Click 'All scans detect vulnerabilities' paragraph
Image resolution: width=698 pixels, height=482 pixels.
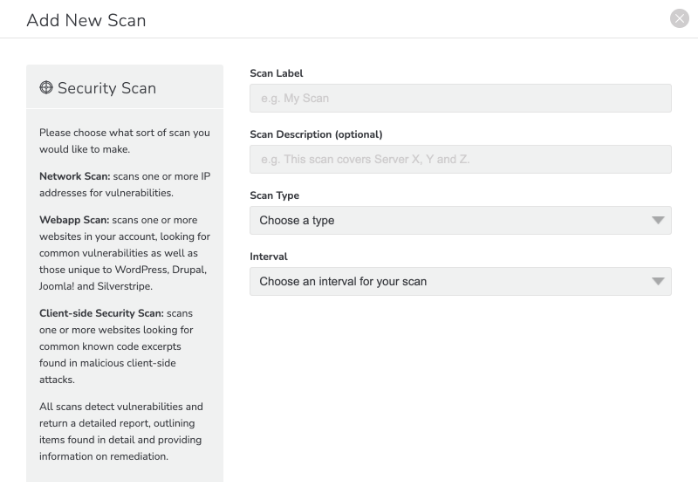[x=121, y=431]
